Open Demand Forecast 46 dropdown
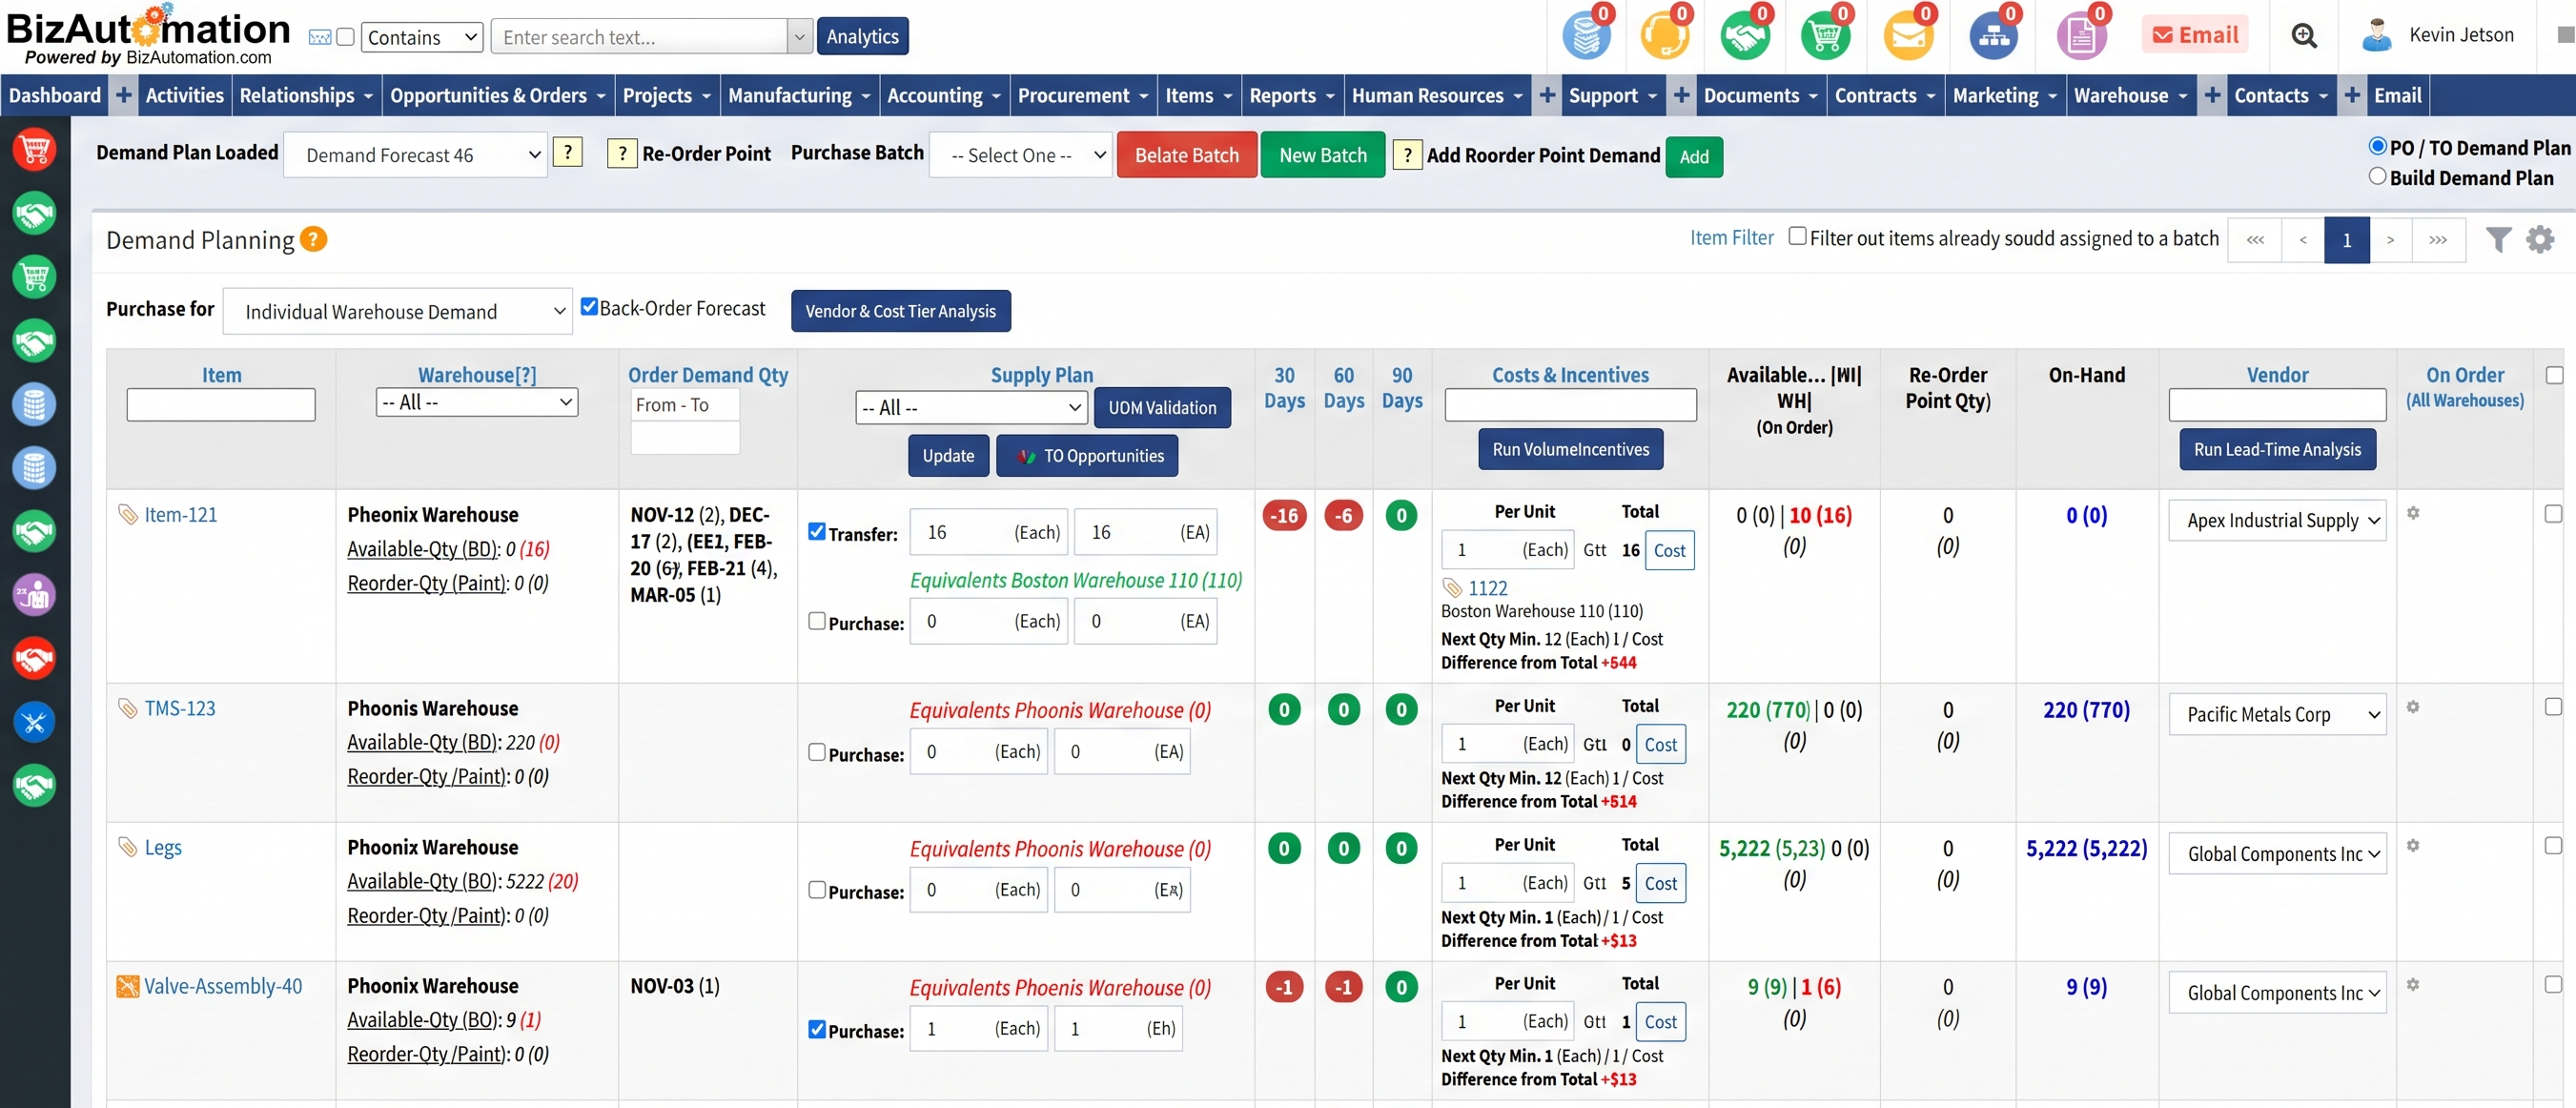The width and height of the screenshot is (2576, 1108). [415, 155]
